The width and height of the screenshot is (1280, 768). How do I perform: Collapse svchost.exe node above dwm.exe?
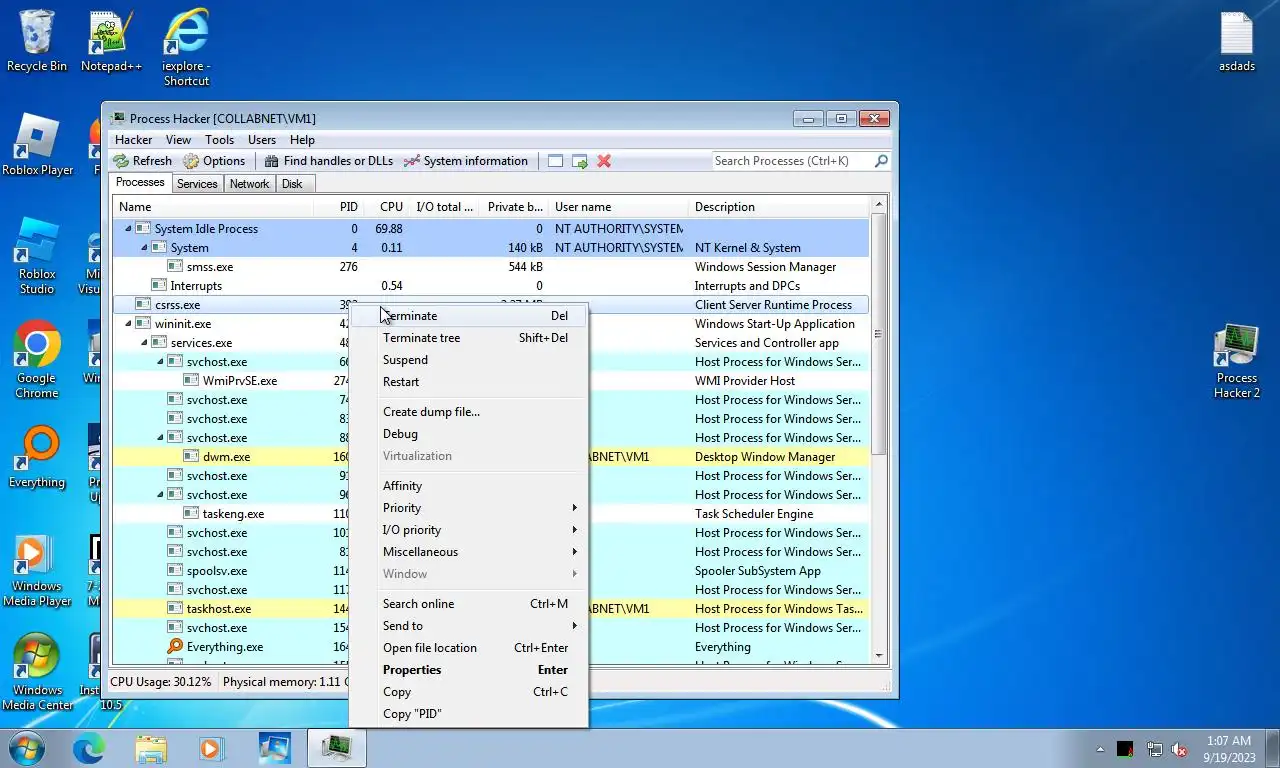pos(160,438)
